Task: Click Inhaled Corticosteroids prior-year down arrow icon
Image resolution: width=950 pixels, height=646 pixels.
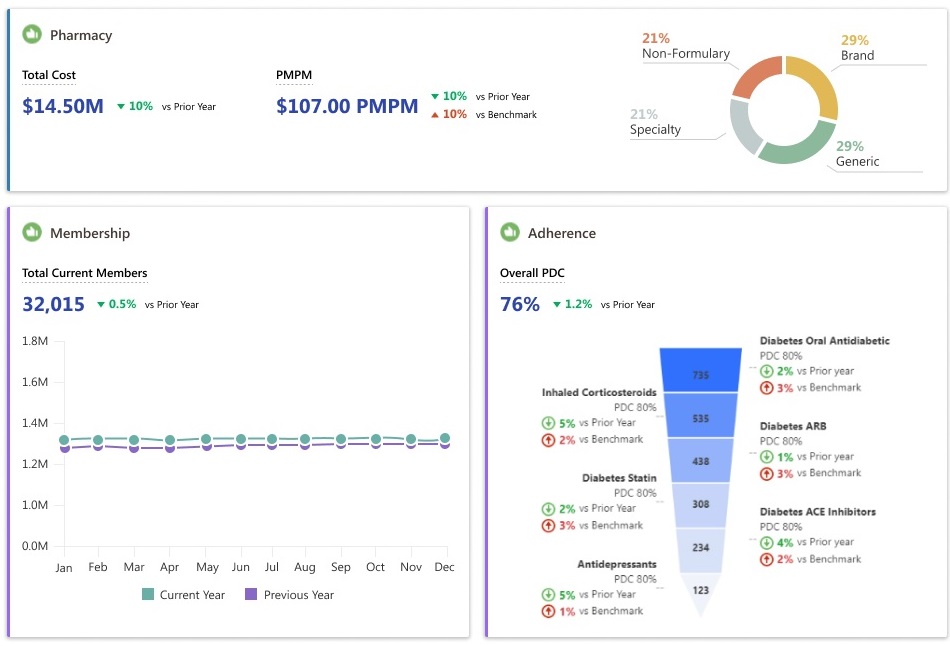Action: (x=548, y=423)
